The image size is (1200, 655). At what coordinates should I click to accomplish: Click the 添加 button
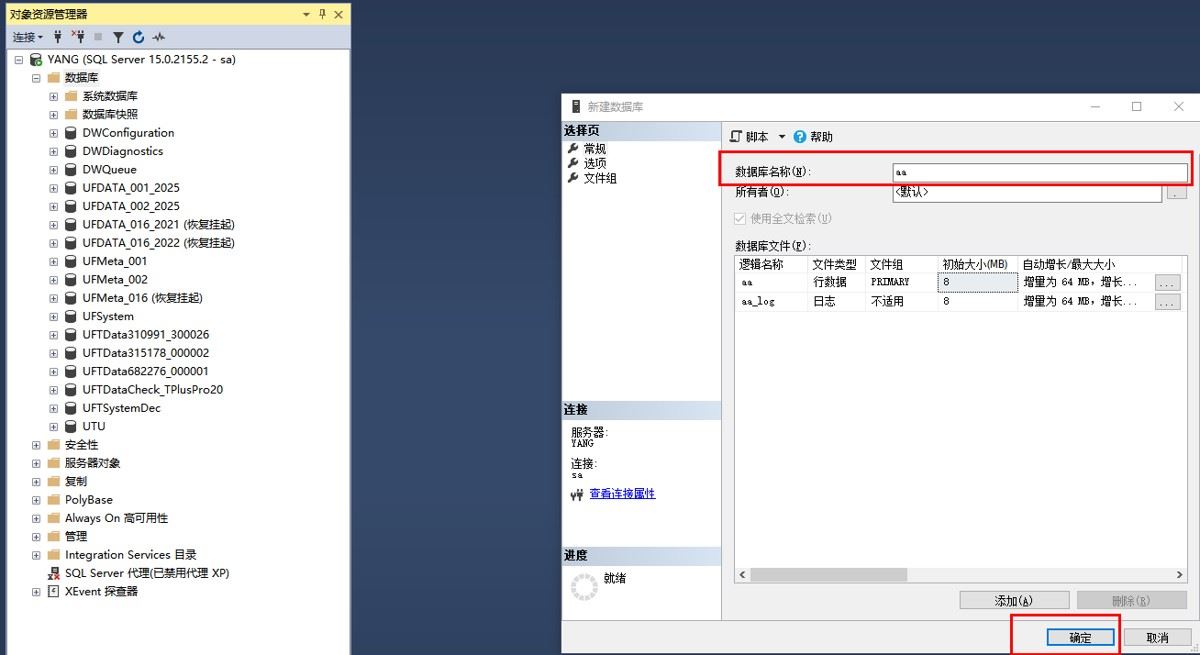(1014, 600)
